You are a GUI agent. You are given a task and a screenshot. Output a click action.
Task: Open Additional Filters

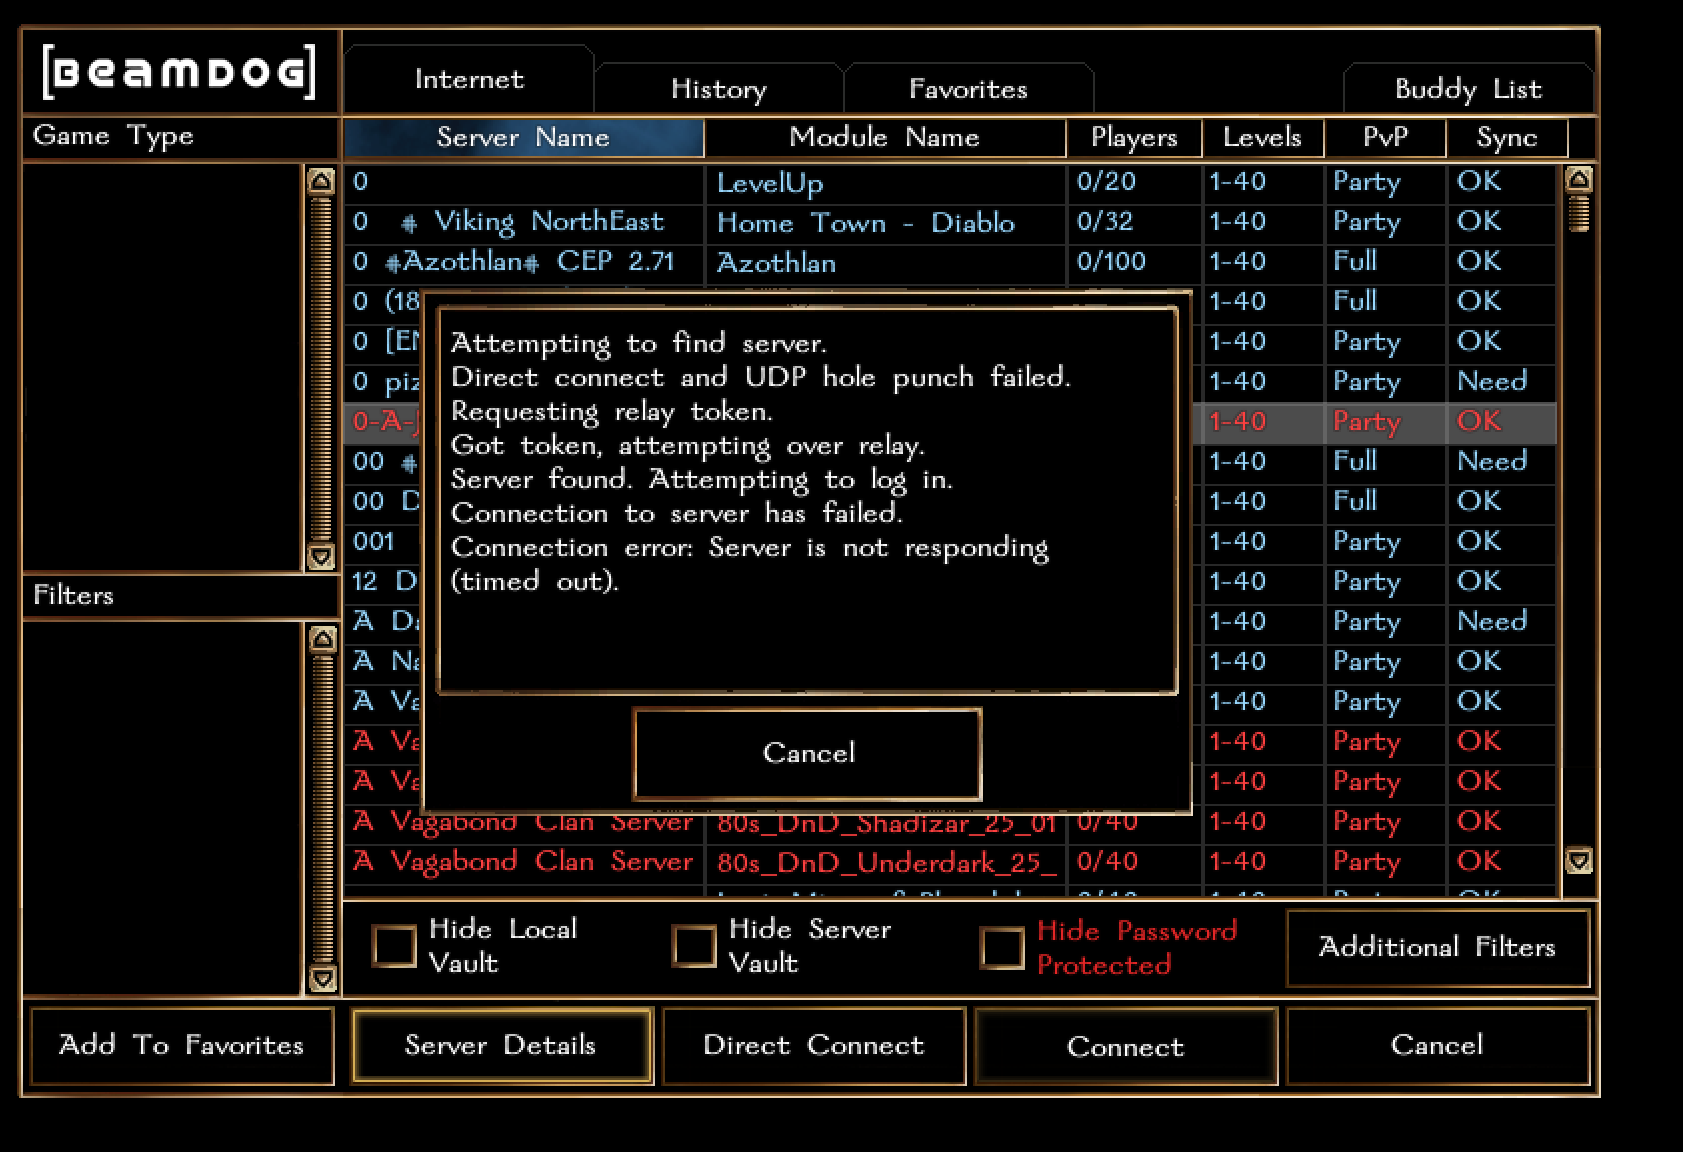(1437, 947)
